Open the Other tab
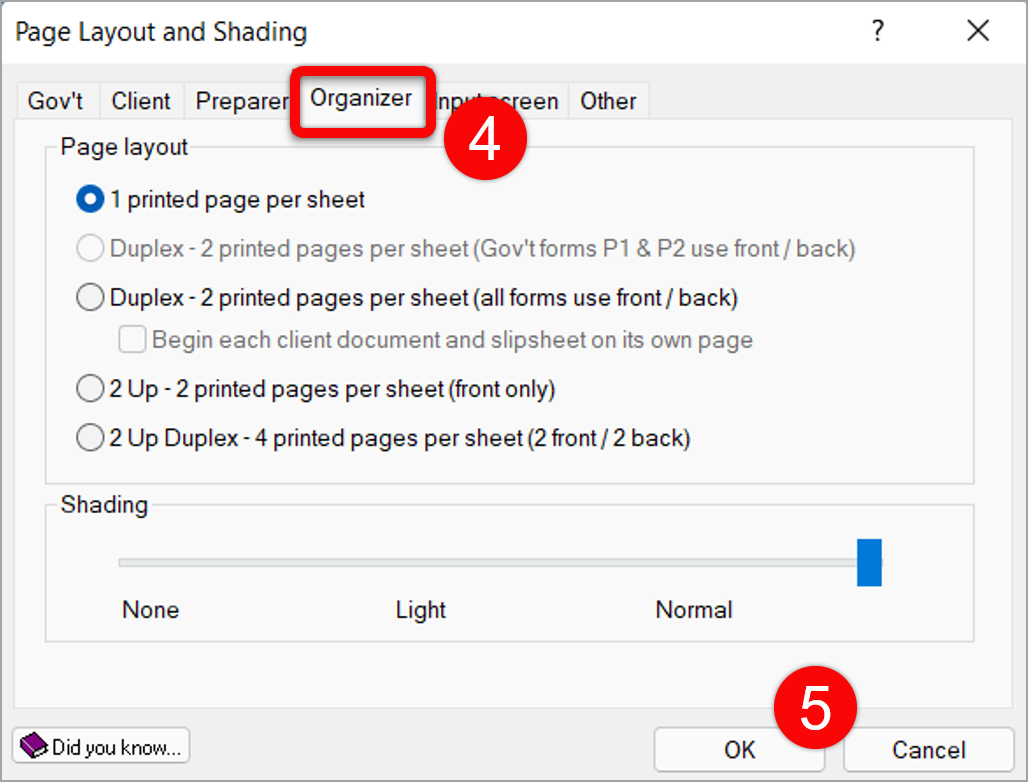Viewport: 1028px width, 782px height. pos(608,101)
